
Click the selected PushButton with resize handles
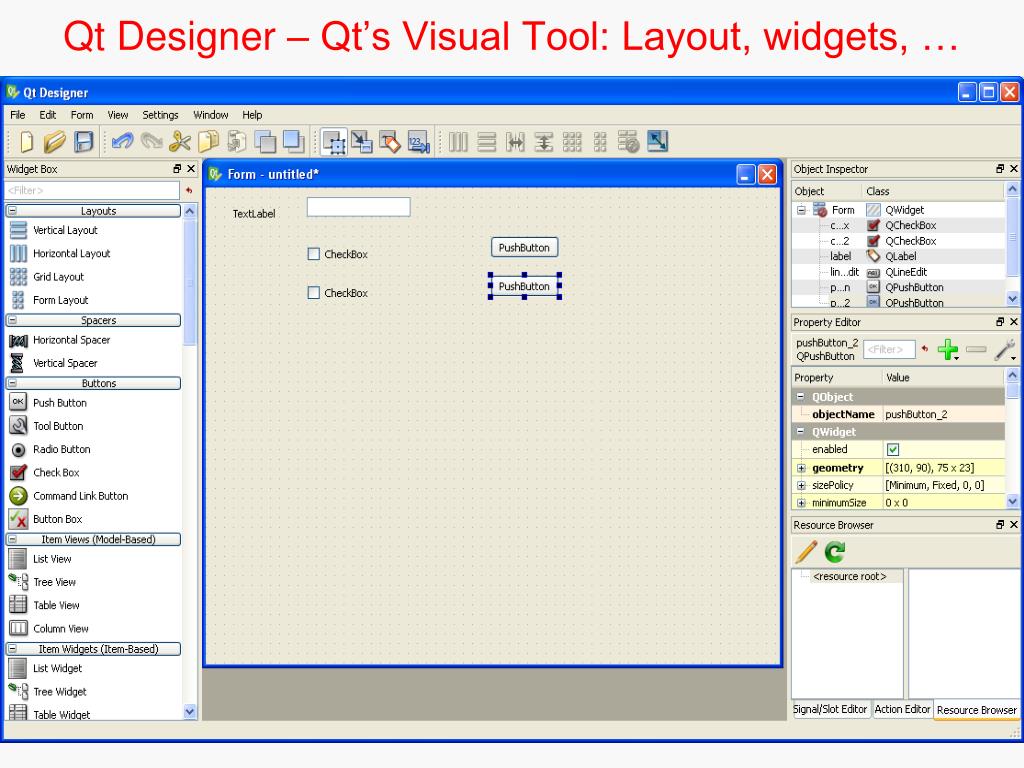click(524, 286)
